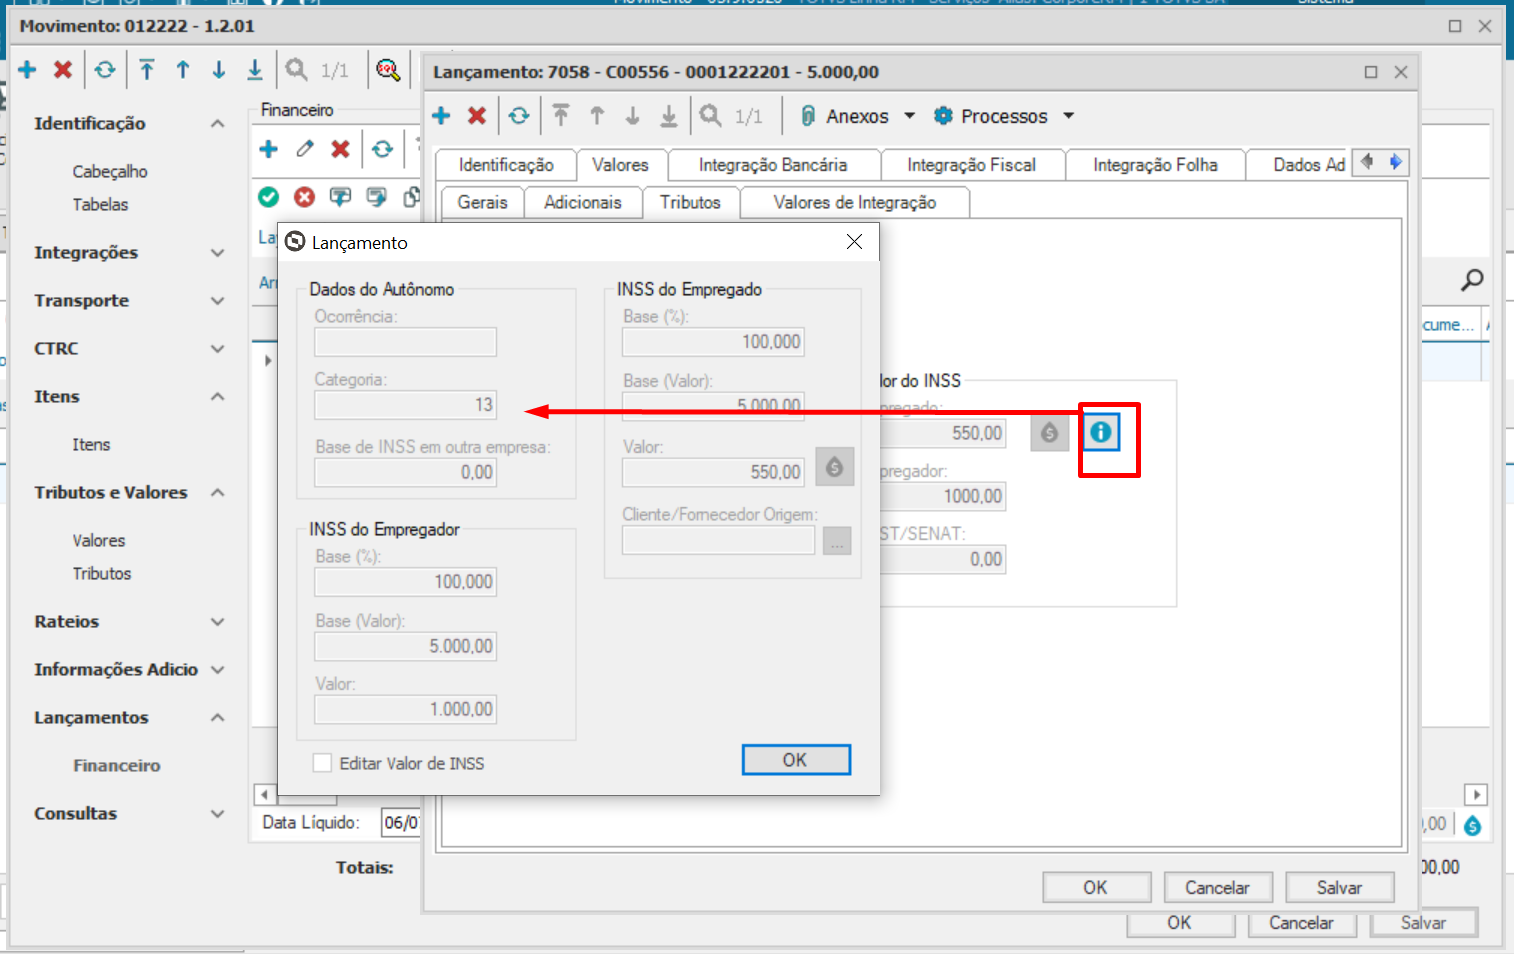The width and height of the screenshot is (1514, 954).
Task: Collapse the Tributos e Valores section
Action: (217, 492)
